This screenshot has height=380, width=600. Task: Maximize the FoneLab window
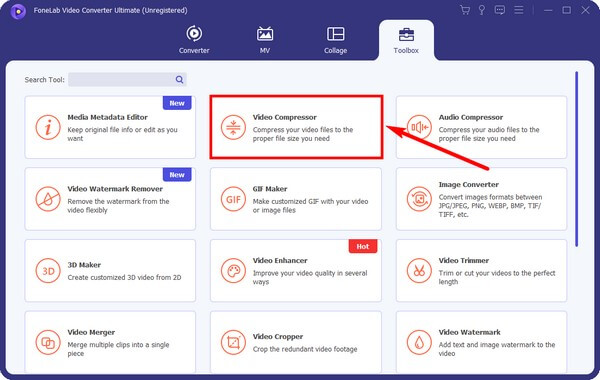(x=567, y=10)
